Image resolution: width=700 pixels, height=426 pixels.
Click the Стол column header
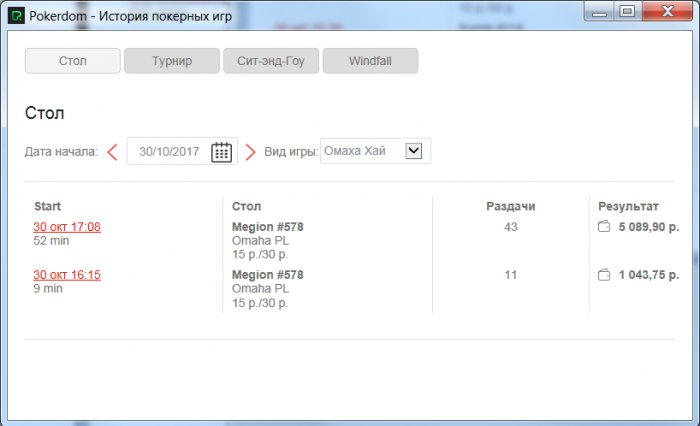pyautogui.click(x=246, y=206)
